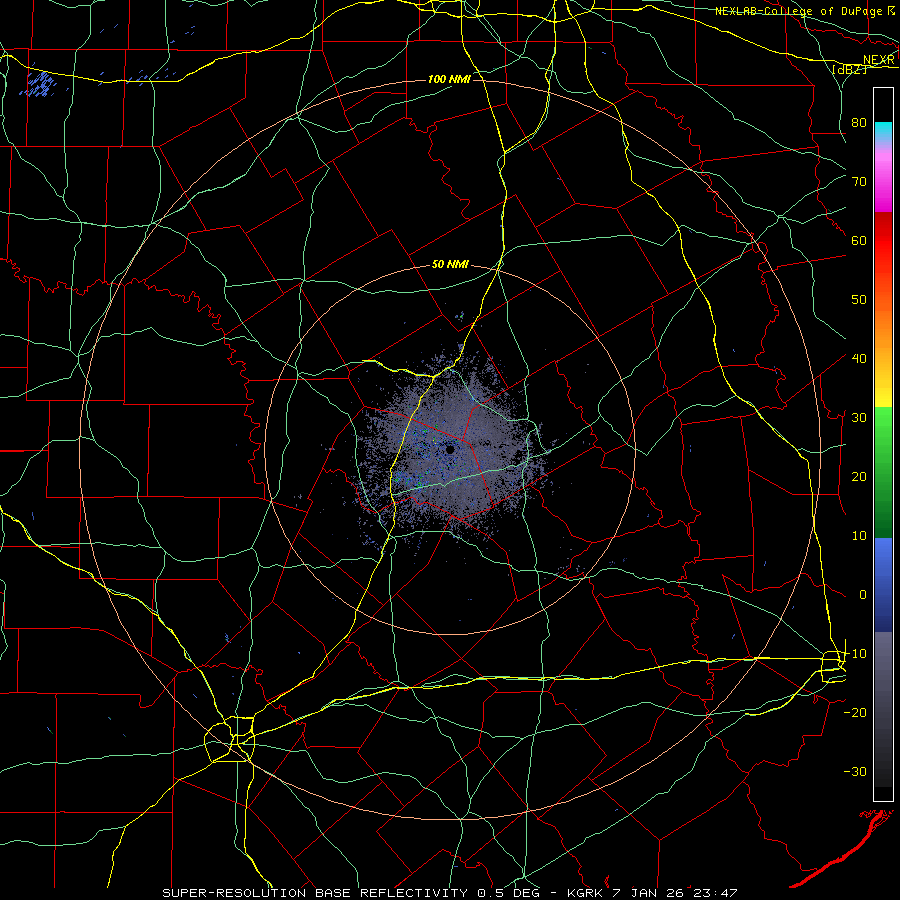Click the 10 value on the dBZ scale
The width and height of the screenshot is (900, 900).
coord(859,536)
